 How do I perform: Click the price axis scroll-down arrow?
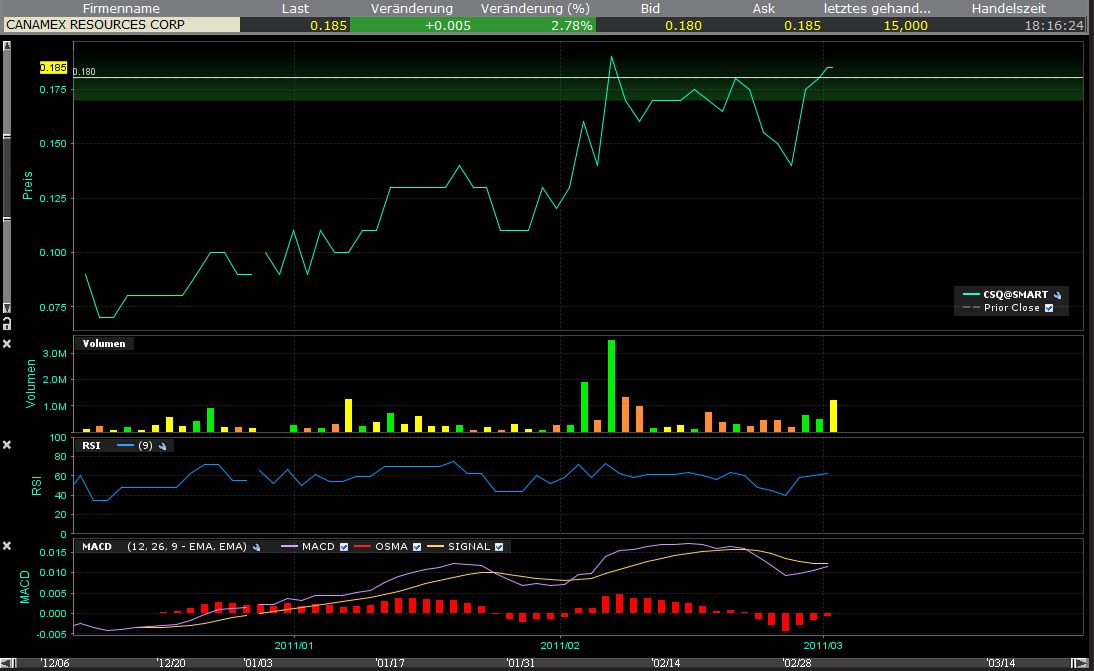point(7,308)
